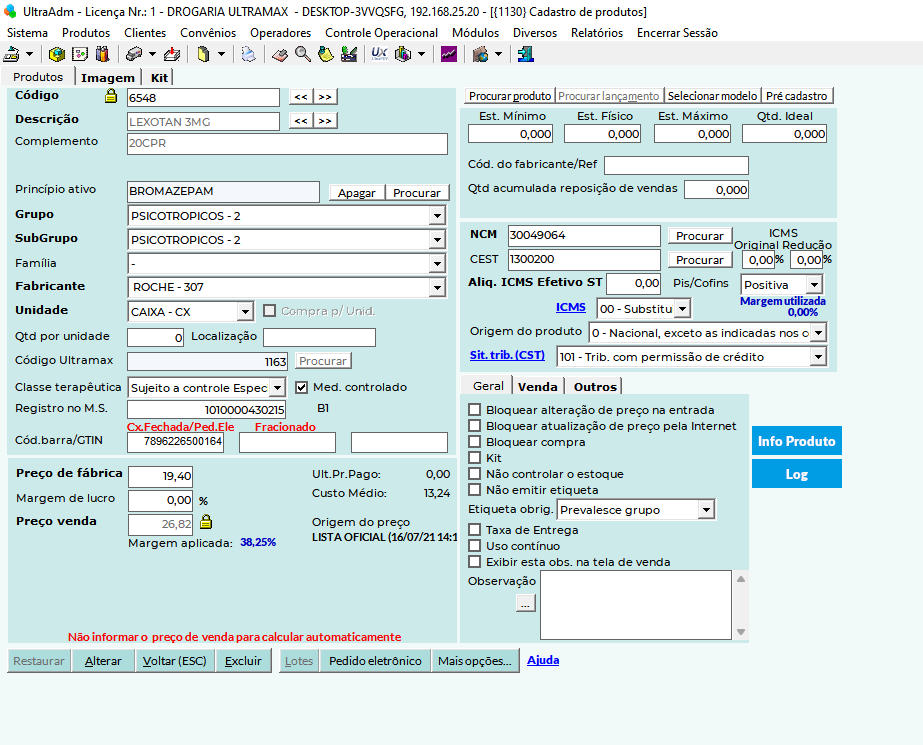
Task: Click next code '>>' button beside Código
Action: coord(325,97)
